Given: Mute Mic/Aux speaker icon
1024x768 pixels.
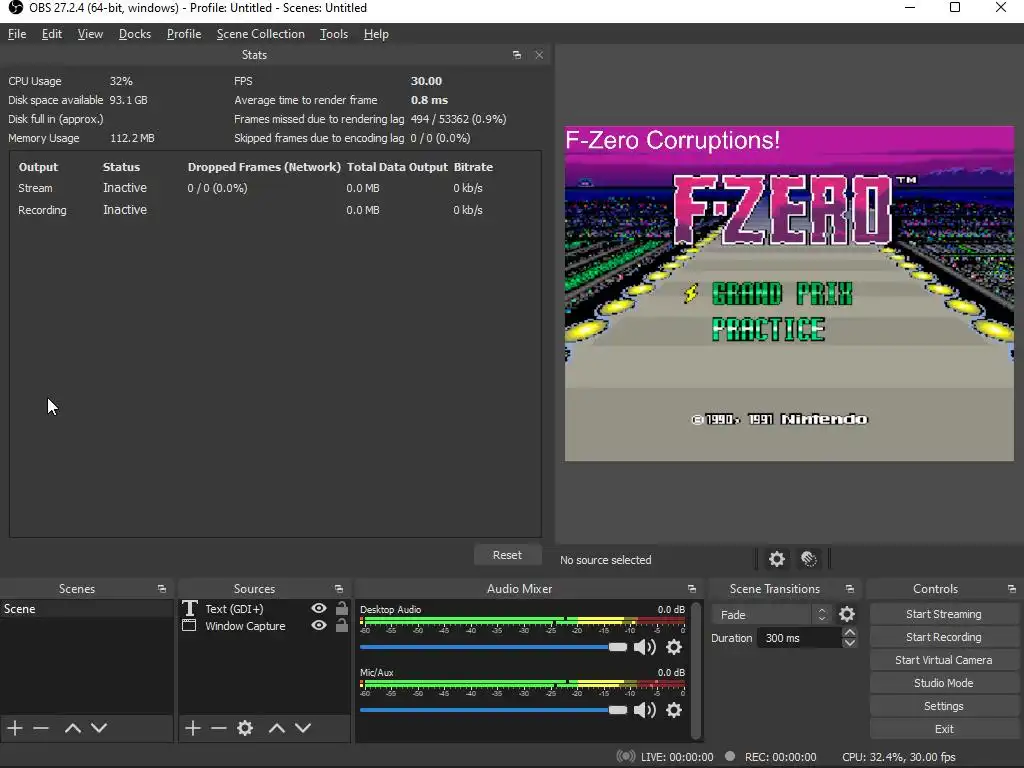Looking at the screenshot, I should click(x=645, y=710).
